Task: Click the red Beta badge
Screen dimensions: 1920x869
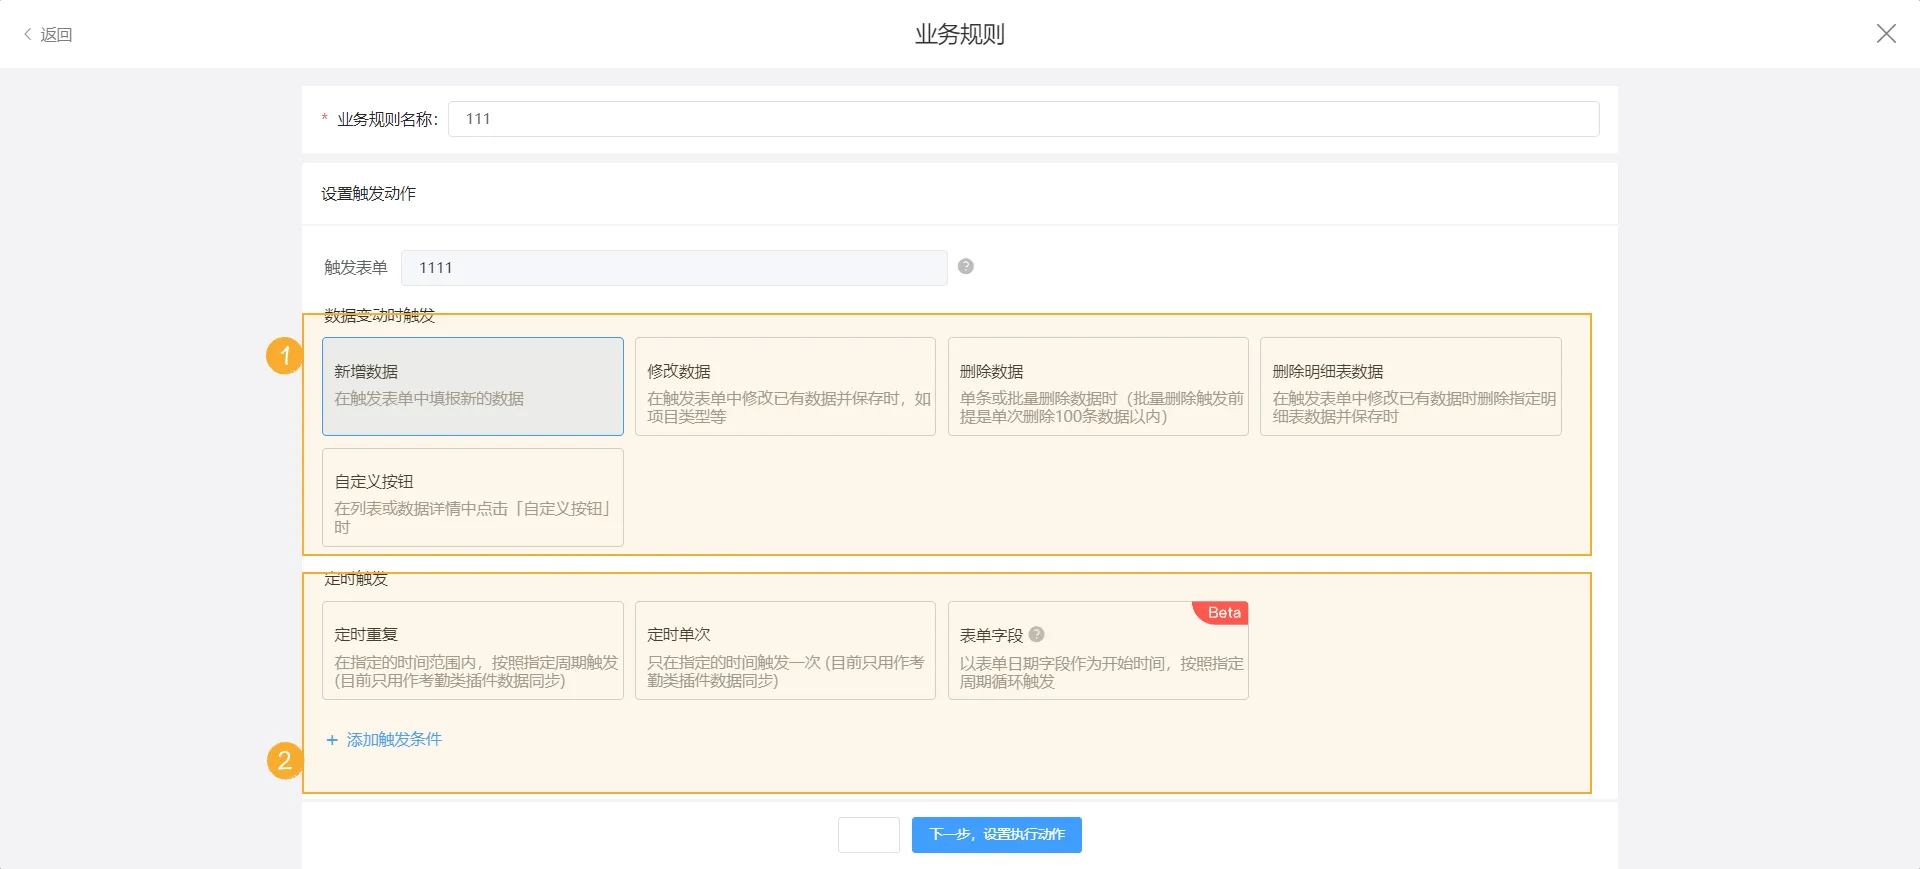Action: click(x=1223, y=613)
